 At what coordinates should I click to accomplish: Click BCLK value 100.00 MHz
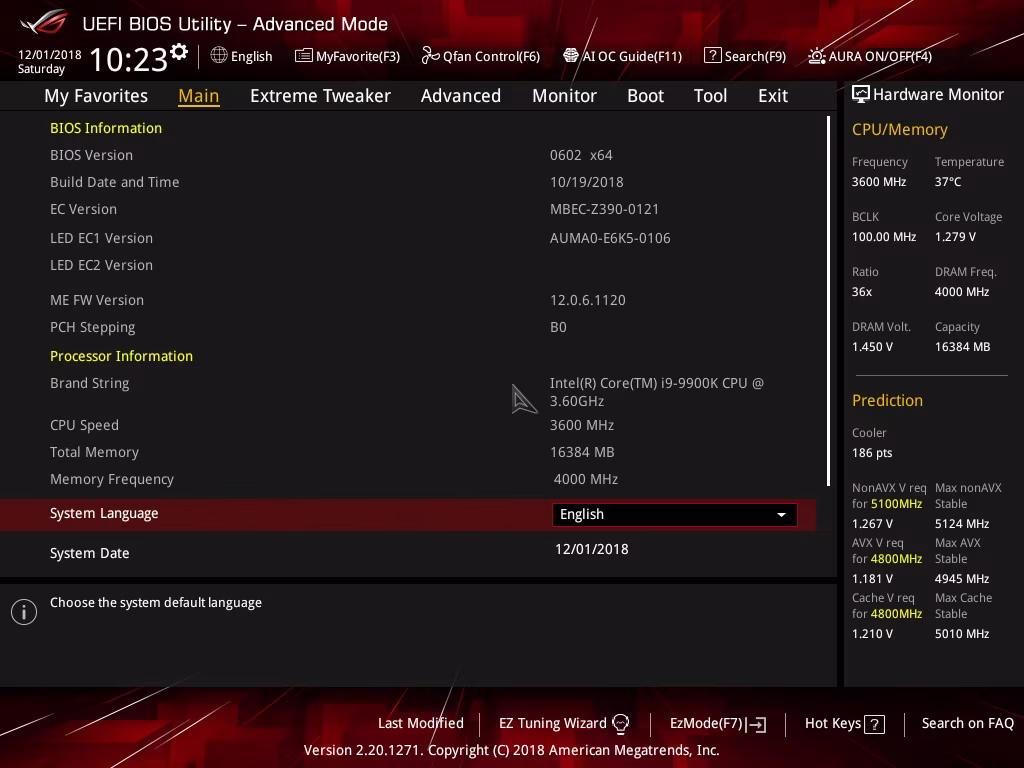tap(884, 237)
